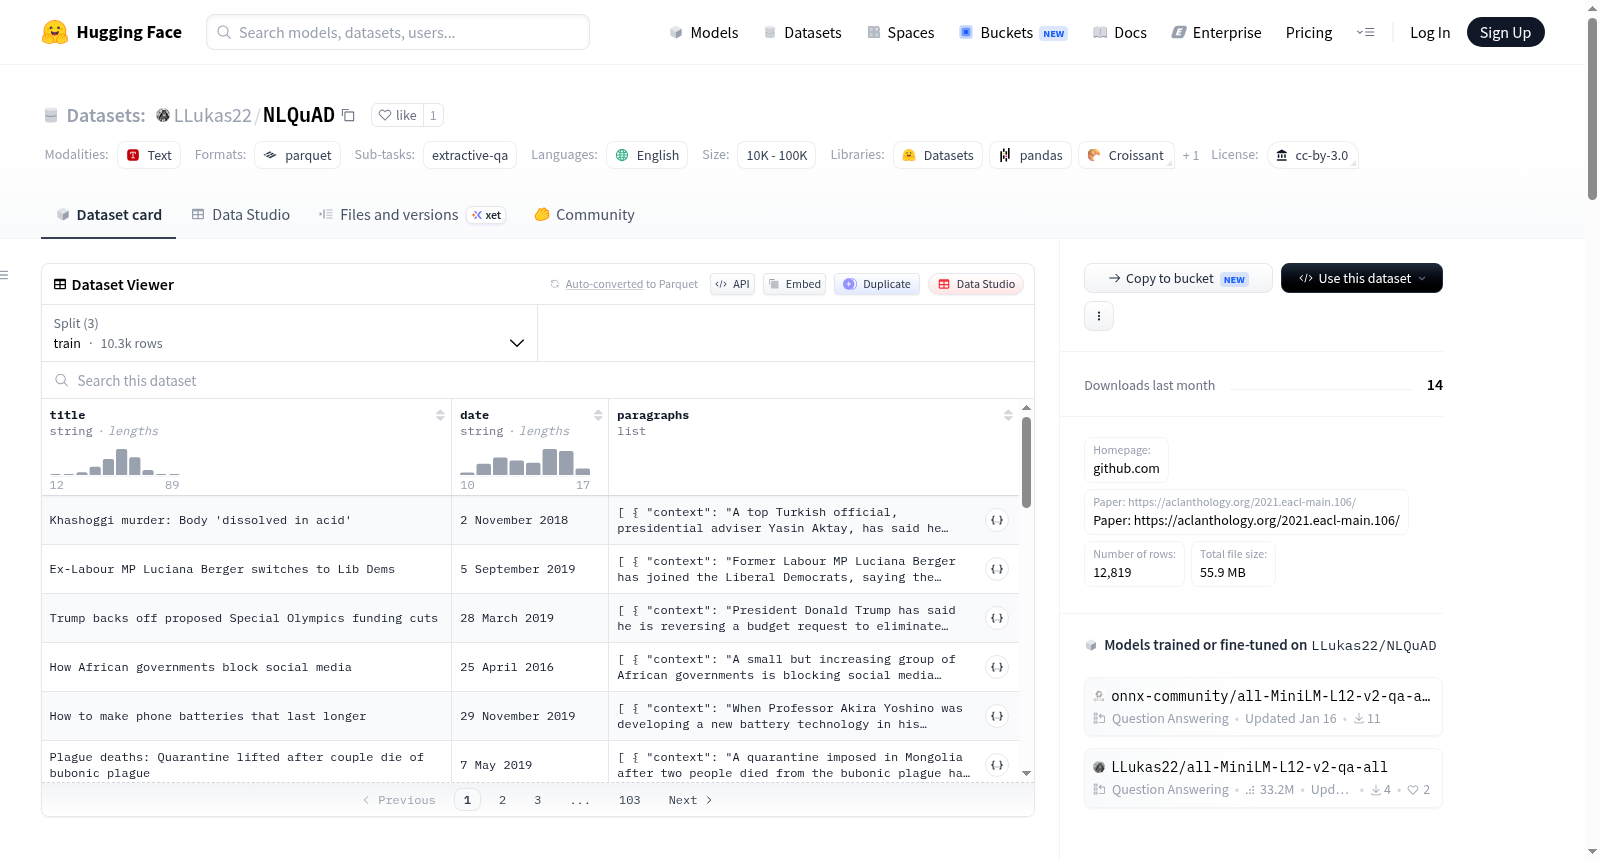The width and height of the screenshot is (1600, 861).
Task: Click the title lengths histogram
Action: click(115, 462)
